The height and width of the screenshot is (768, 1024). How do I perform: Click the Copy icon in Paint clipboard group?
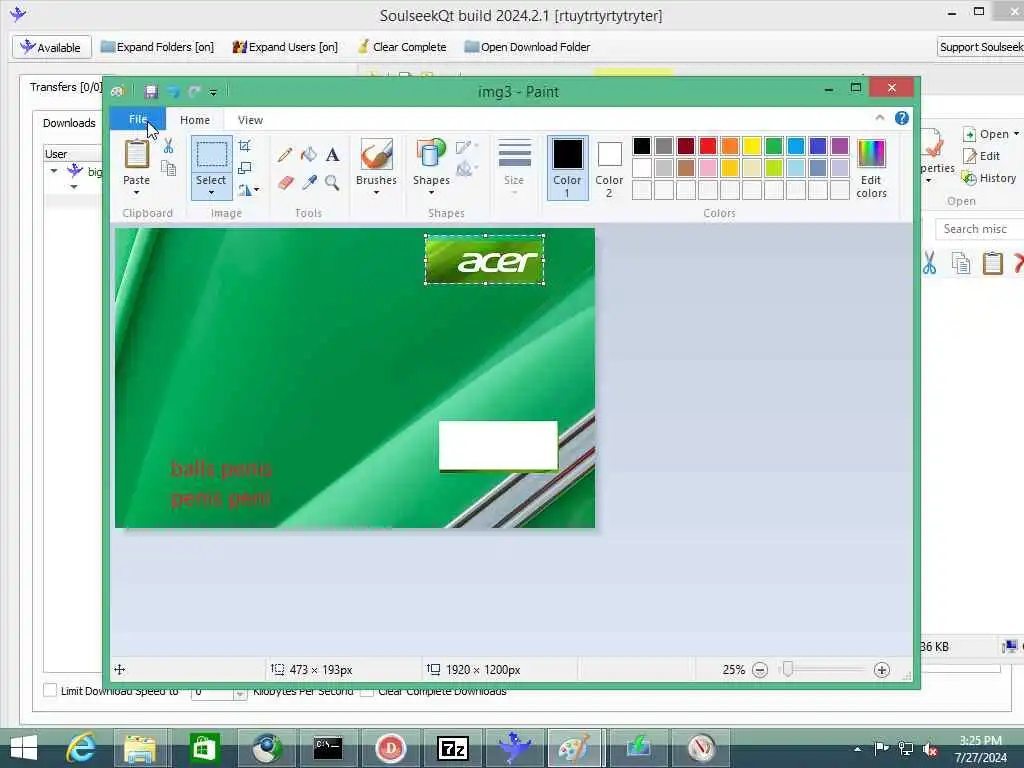coord(168,168)
